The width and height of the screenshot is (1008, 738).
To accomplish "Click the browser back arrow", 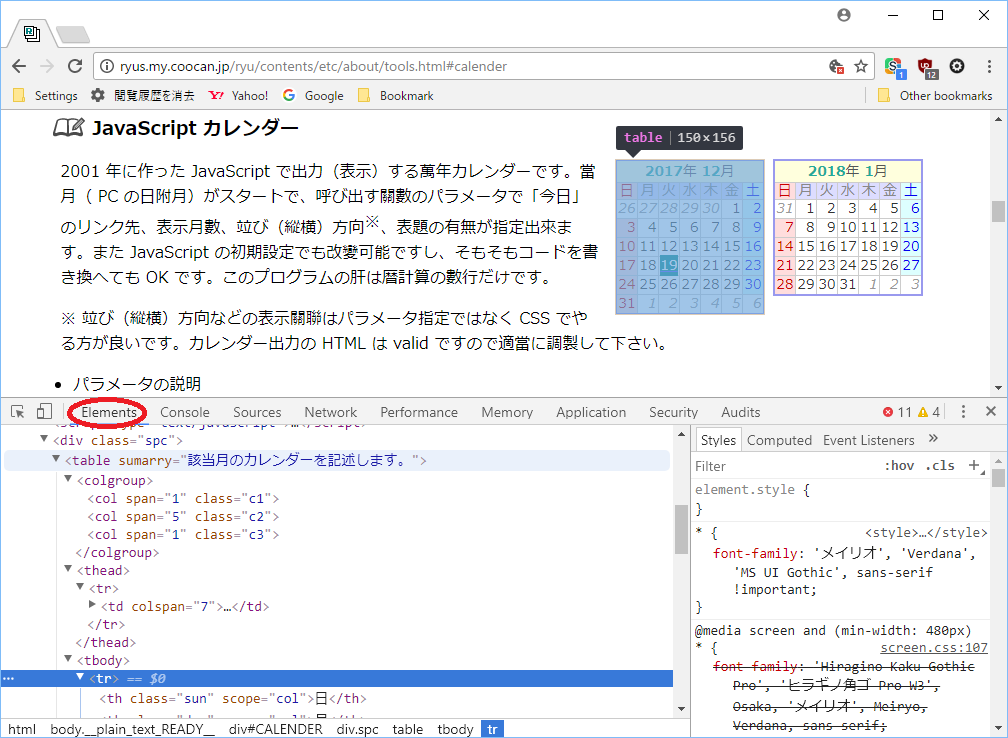I will pos(19,66).
